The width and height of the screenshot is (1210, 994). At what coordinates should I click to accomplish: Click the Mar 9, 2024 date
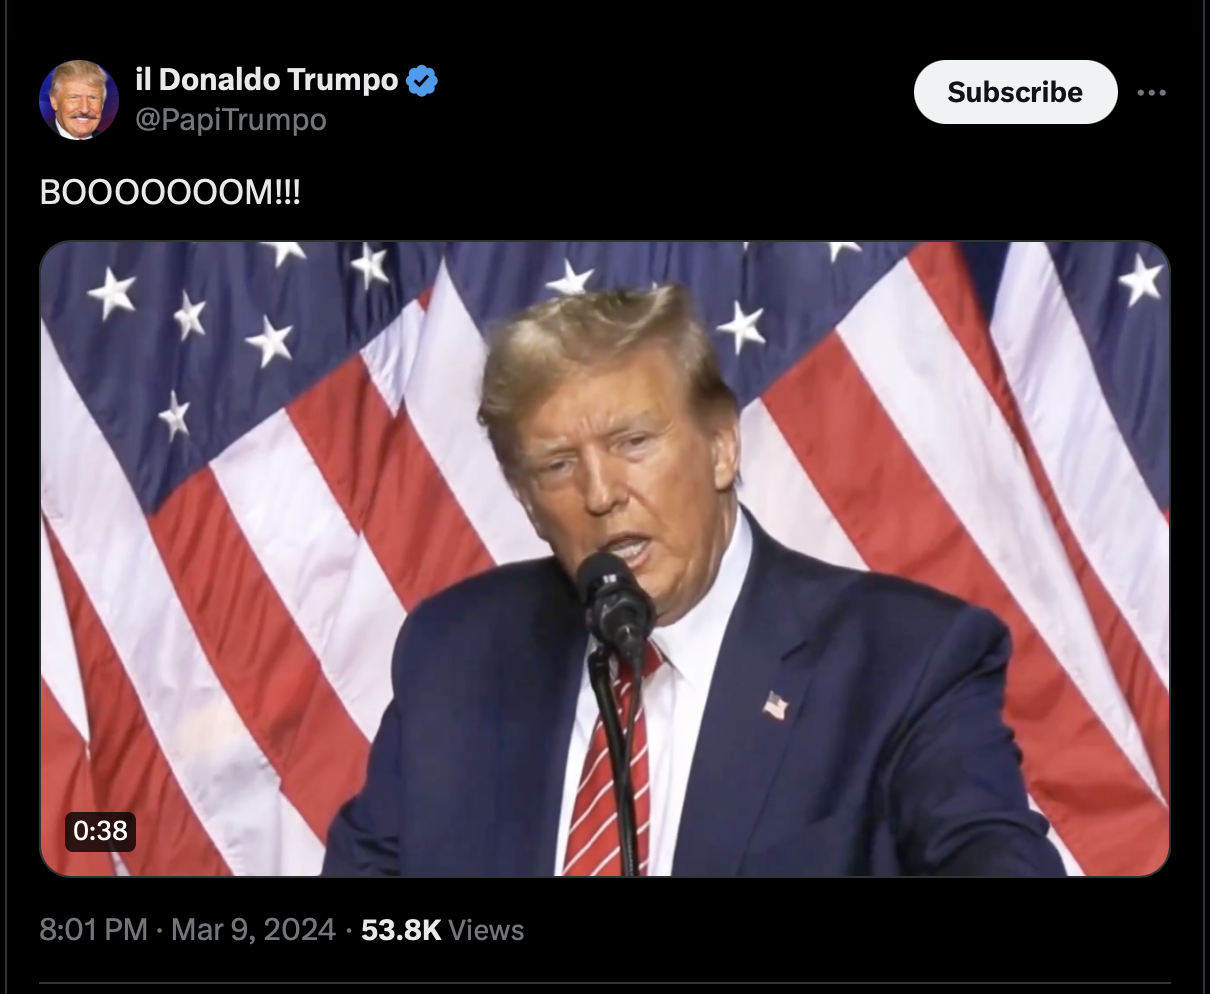click(253, 930)
